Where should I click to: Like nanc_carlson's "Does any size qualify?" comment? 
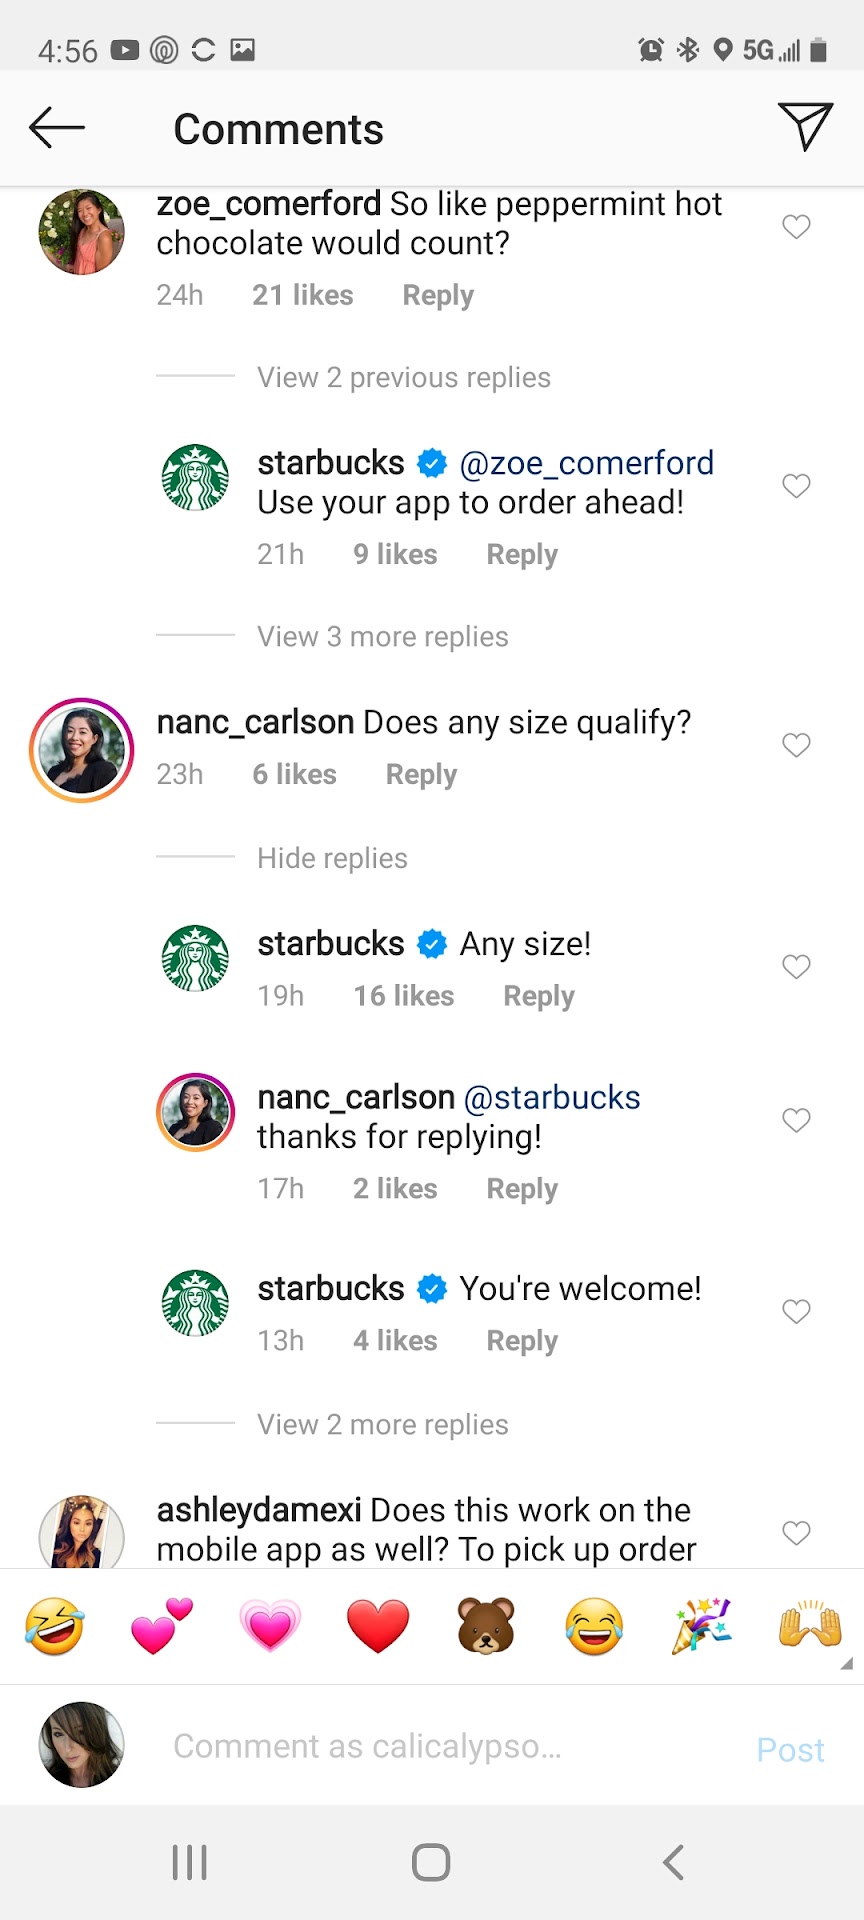click(796, 745)
